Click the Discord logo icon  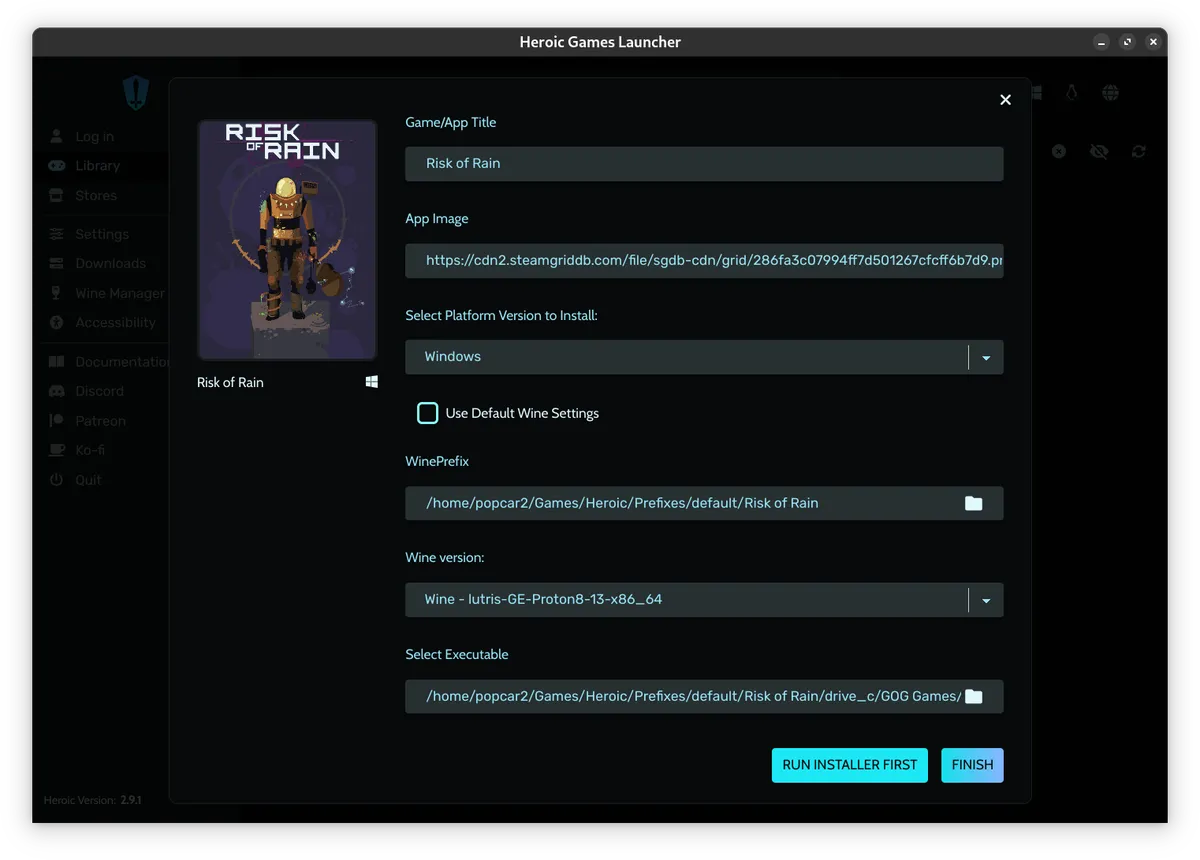[56, 391]
